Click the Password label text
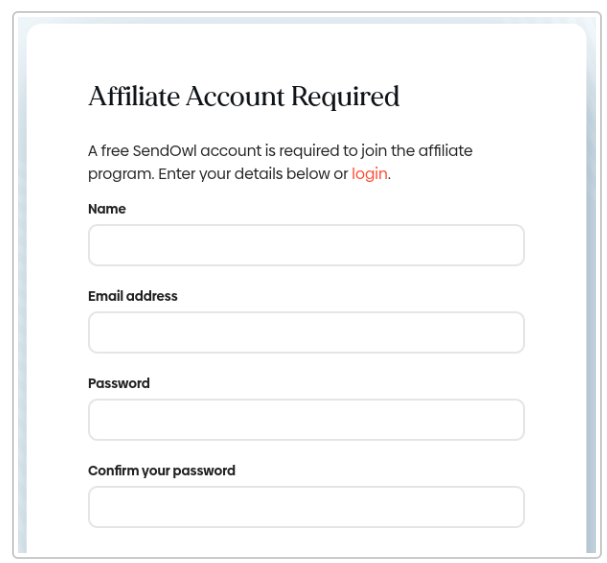The height and width of the screenshot is (563, 607). pos(119,383)
